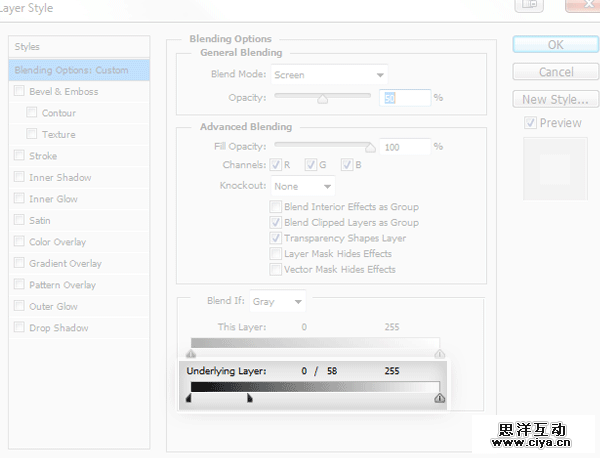Image resolution: width=600 pixels, height=458 pixels.
Task: Expand the Knockout dropdown
Action: pos(302,186)
